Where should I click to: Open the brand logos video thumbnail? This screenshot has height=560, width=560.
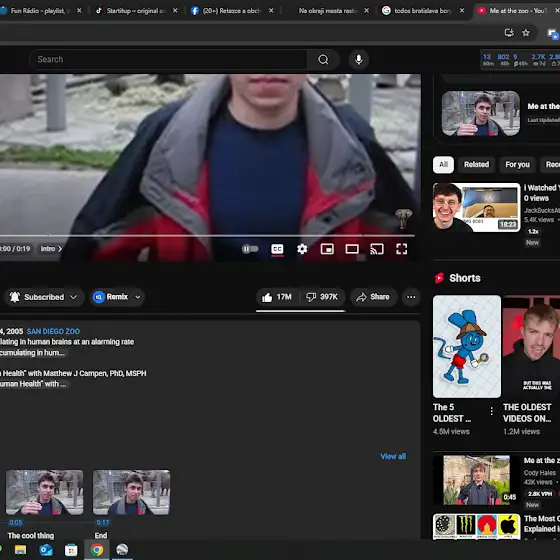coord(476,527)
